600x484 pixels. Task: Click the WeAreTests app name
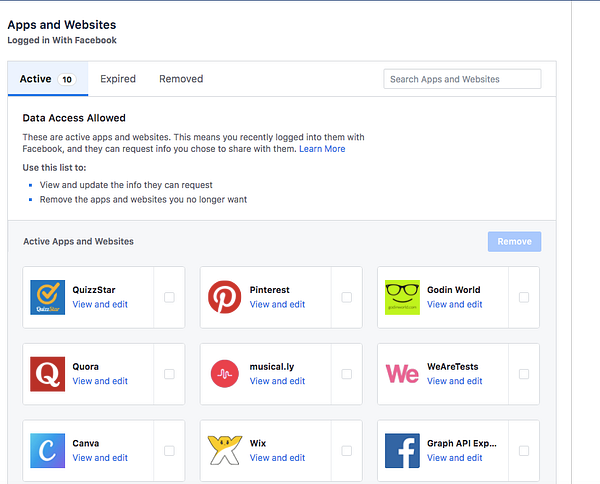[453, 367]
